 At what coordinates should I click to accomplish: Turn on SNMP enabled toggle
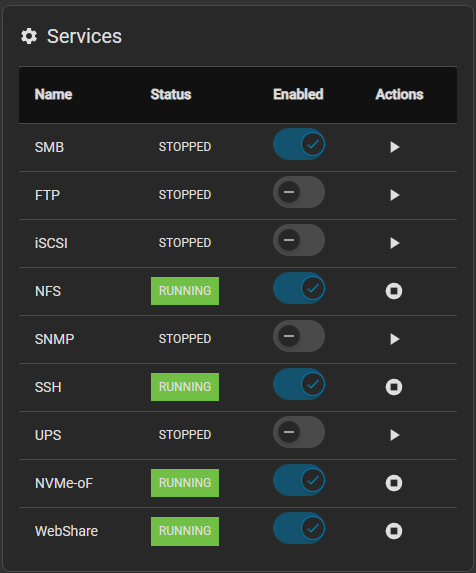[299, 336]
